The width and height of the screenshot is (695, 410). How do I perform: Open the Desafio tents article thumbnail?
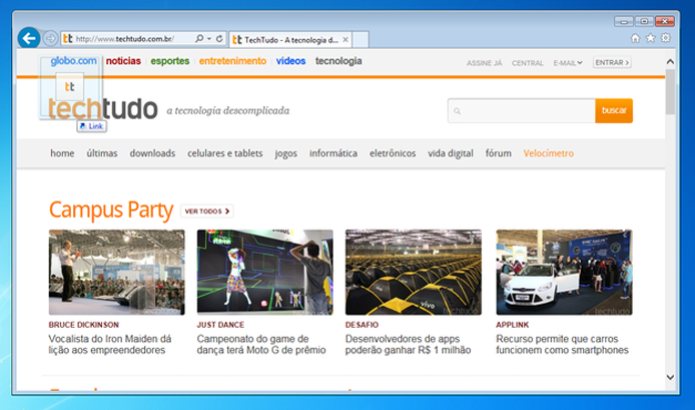pos(413,272)
